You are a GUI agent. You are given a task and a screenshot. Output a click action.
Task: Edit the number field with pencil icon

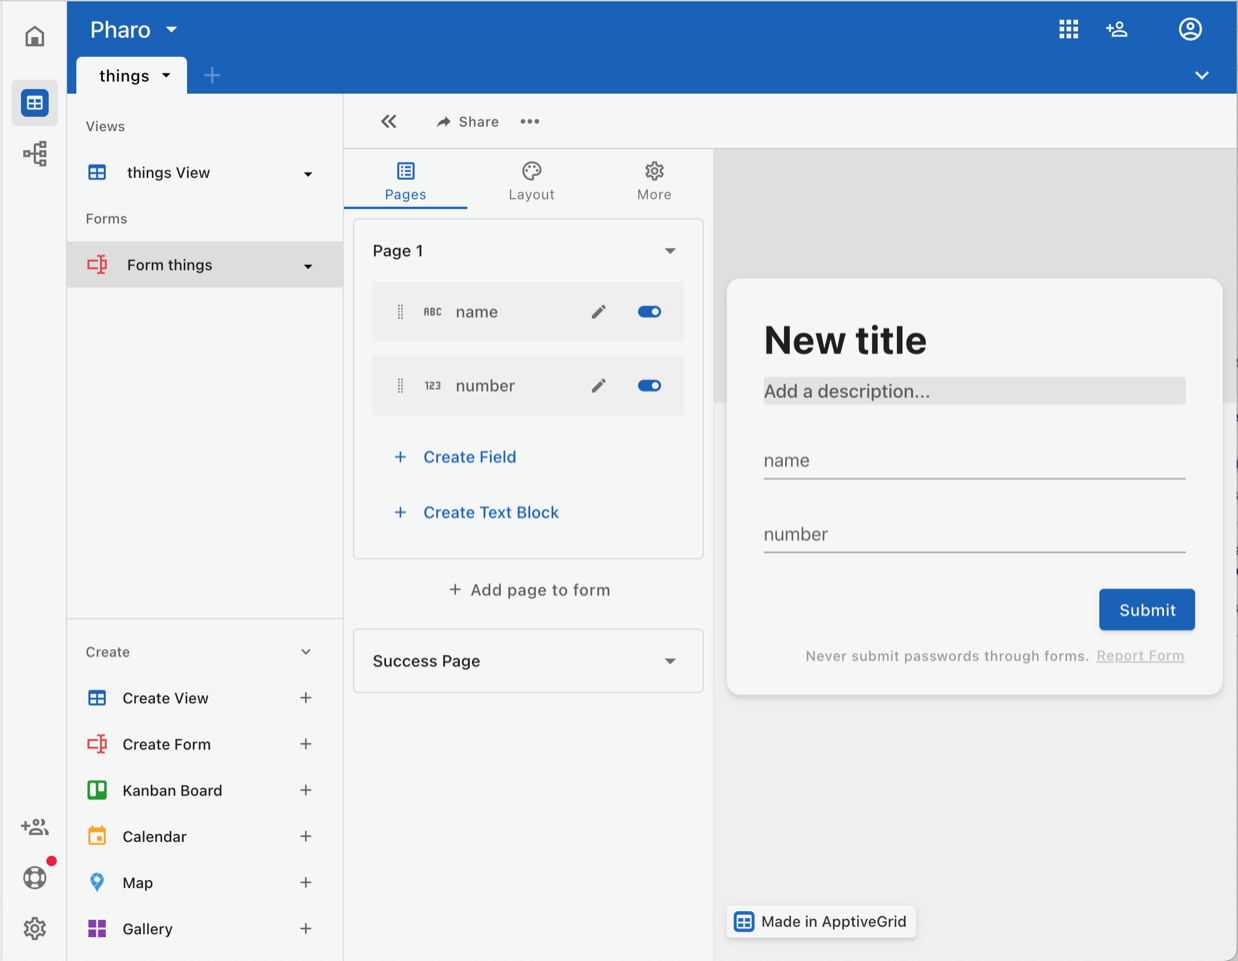(598, 386)
